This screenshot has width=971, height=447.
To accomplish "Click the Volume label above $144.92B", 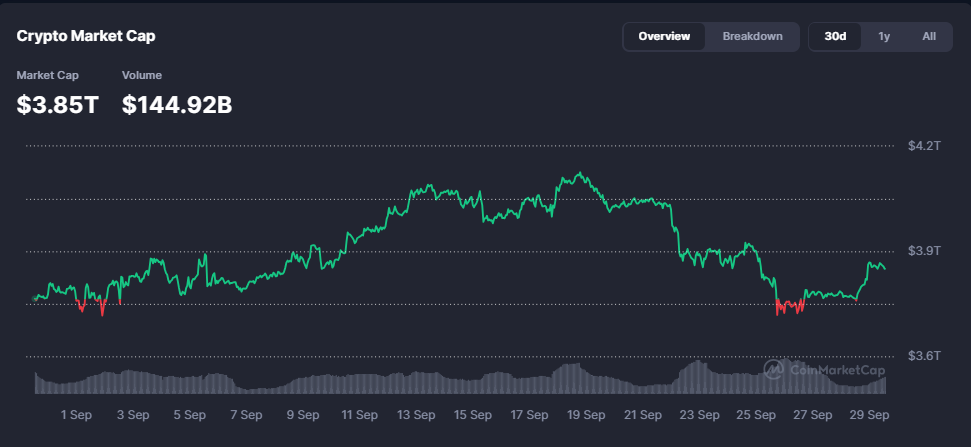I will coord(142,75).
